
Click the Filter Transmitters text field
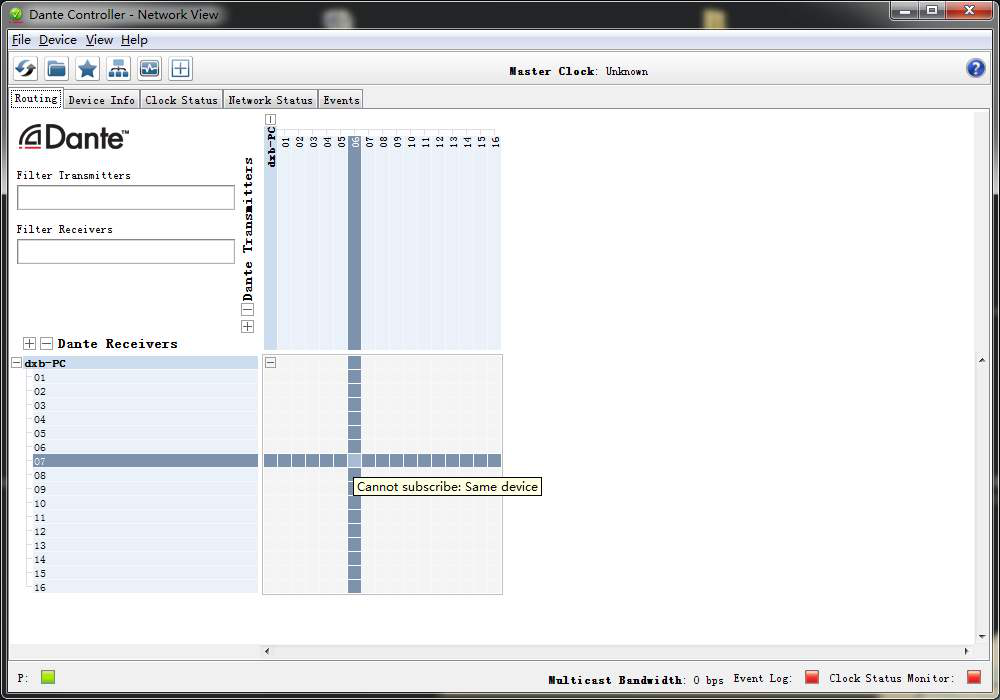click(x=126, y=197)
